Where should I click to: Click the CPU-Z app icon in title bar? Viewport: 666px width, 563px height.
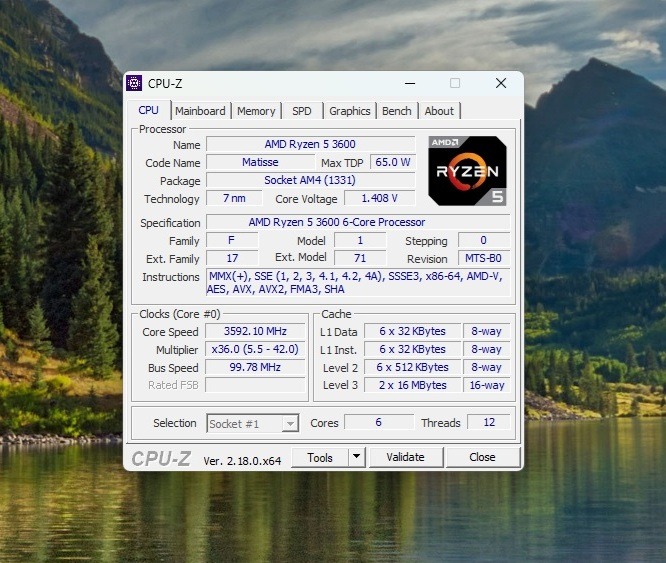(x=134, y=83)
